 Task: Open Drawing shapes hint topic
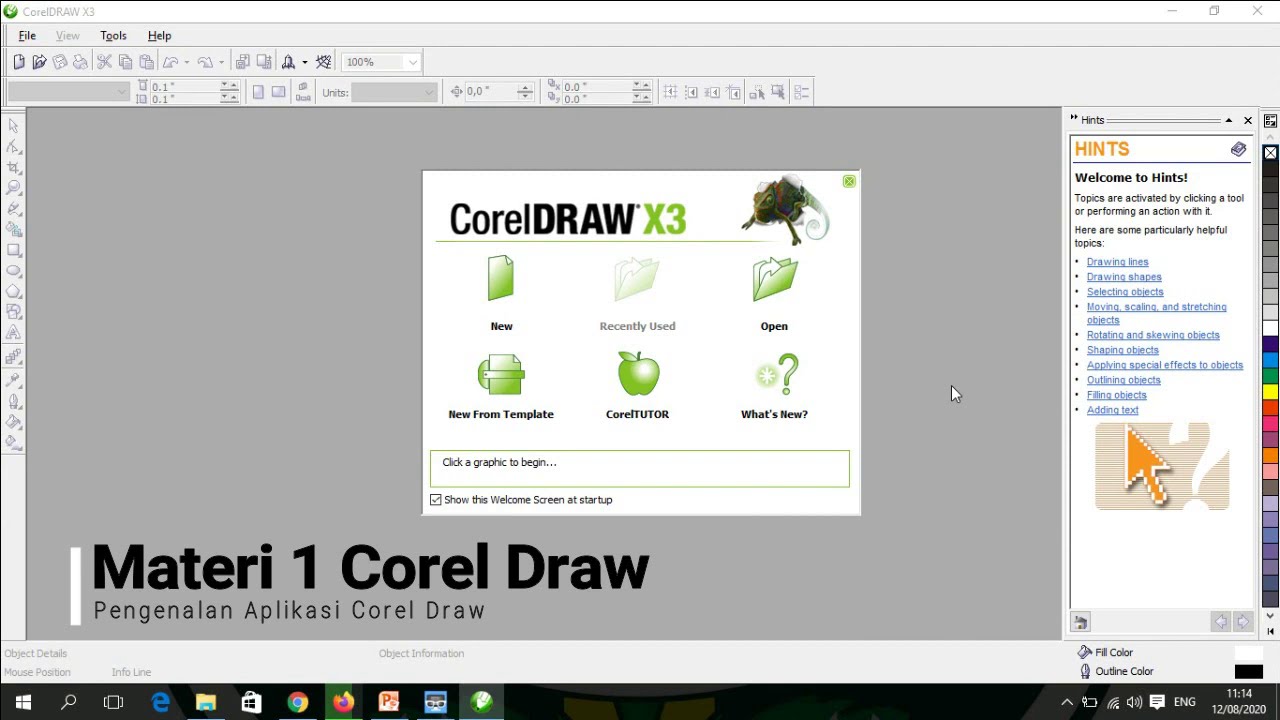1124,277
